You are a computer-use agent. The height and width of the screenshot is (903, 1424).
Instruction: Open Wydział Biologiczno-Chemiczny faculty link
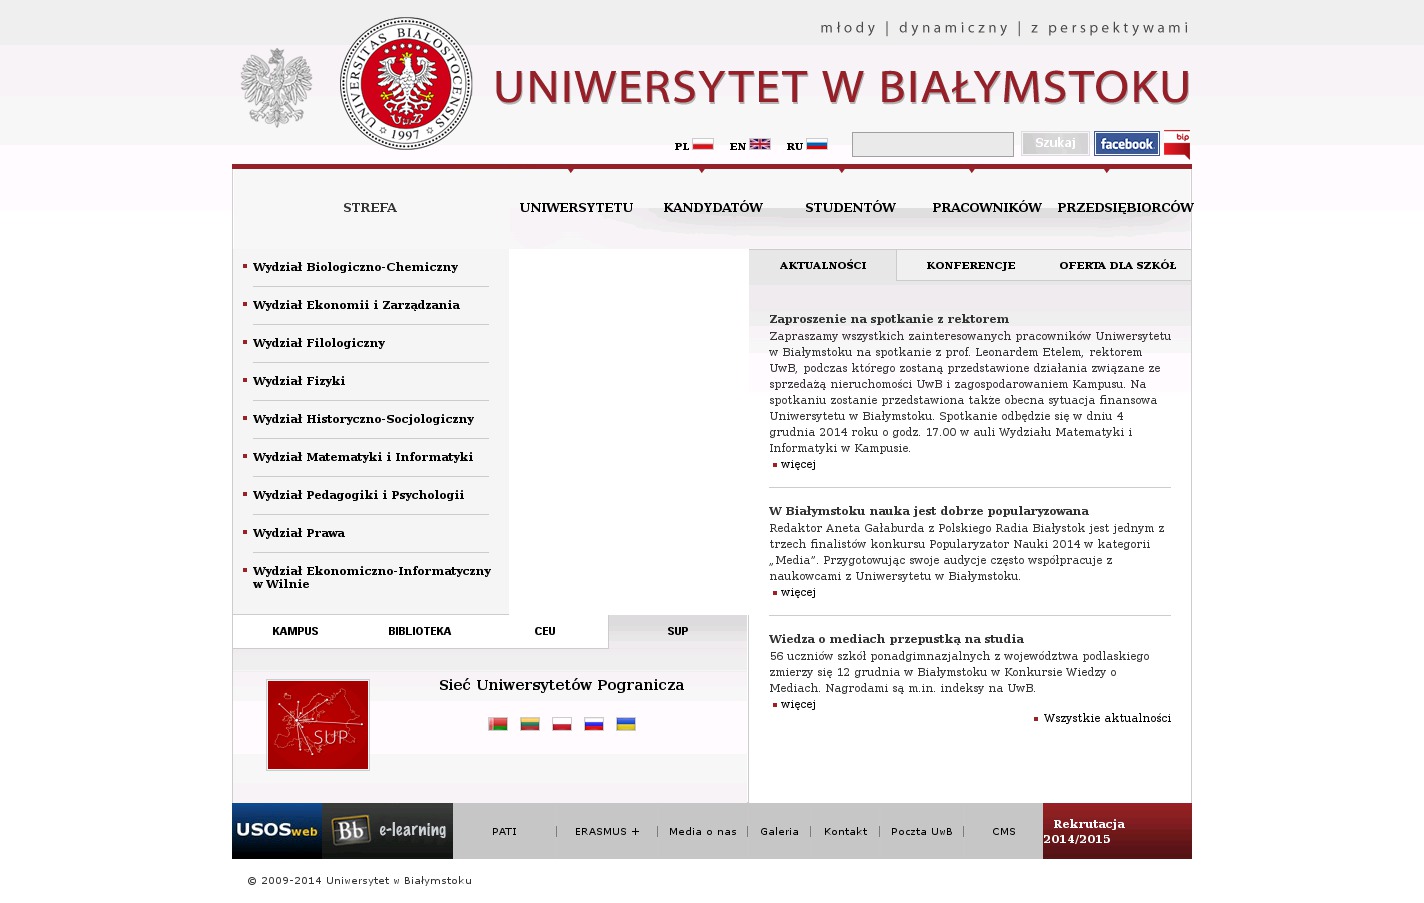(355, 267)
